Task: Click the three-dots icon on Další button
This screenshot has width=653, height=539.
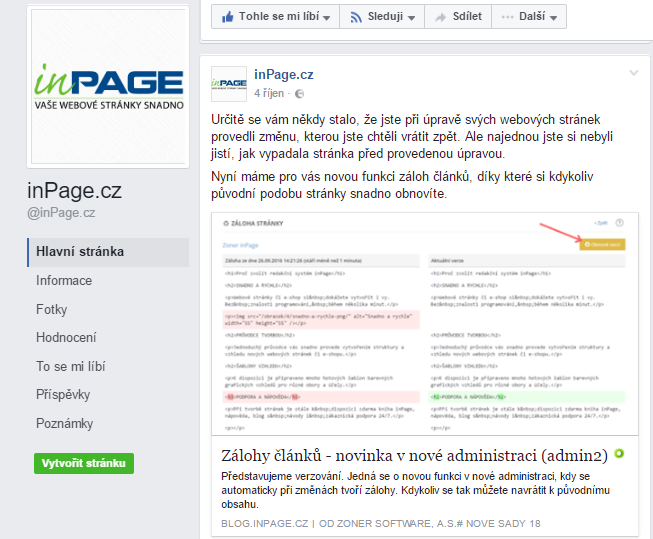Action: (x=509, y=17)
